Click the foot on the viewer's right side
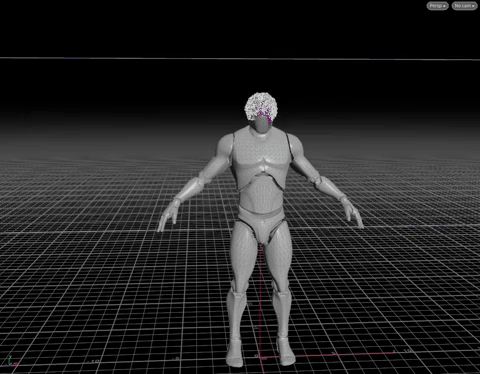480x374 pixels. pyautogui.click(x=286, y=351)
